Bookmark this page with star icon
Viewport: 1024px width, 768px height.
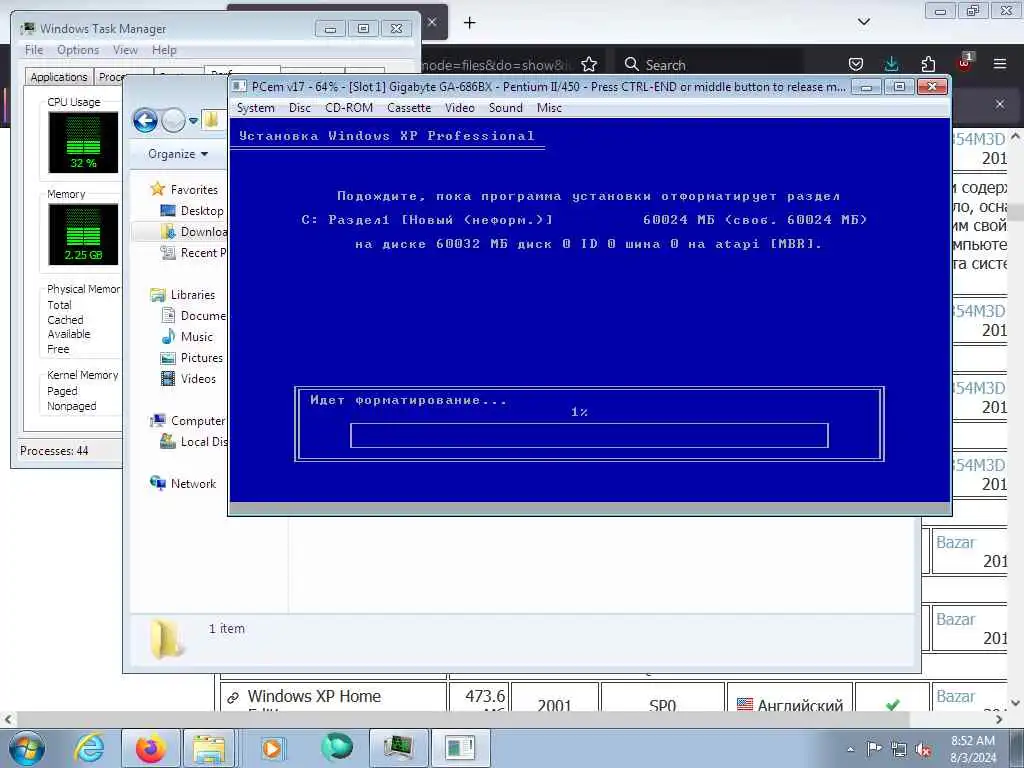[x=589, y=64]
